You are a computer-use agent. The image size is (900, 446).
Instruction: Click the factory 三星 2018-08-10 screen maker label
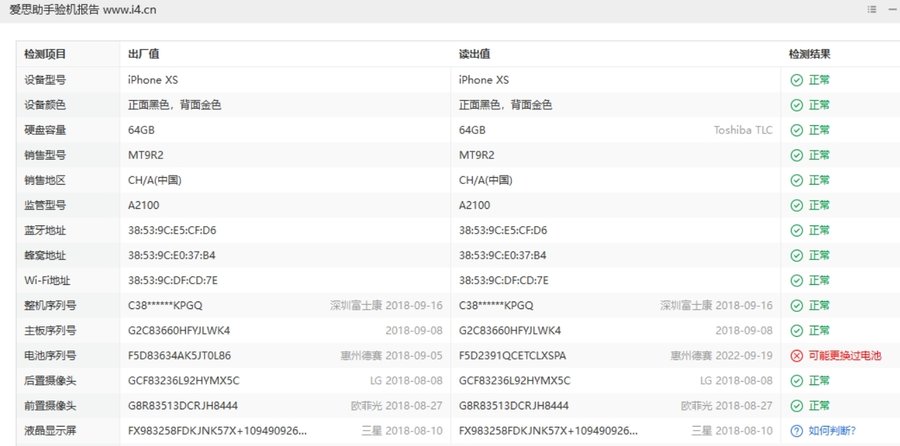(402, 431)
